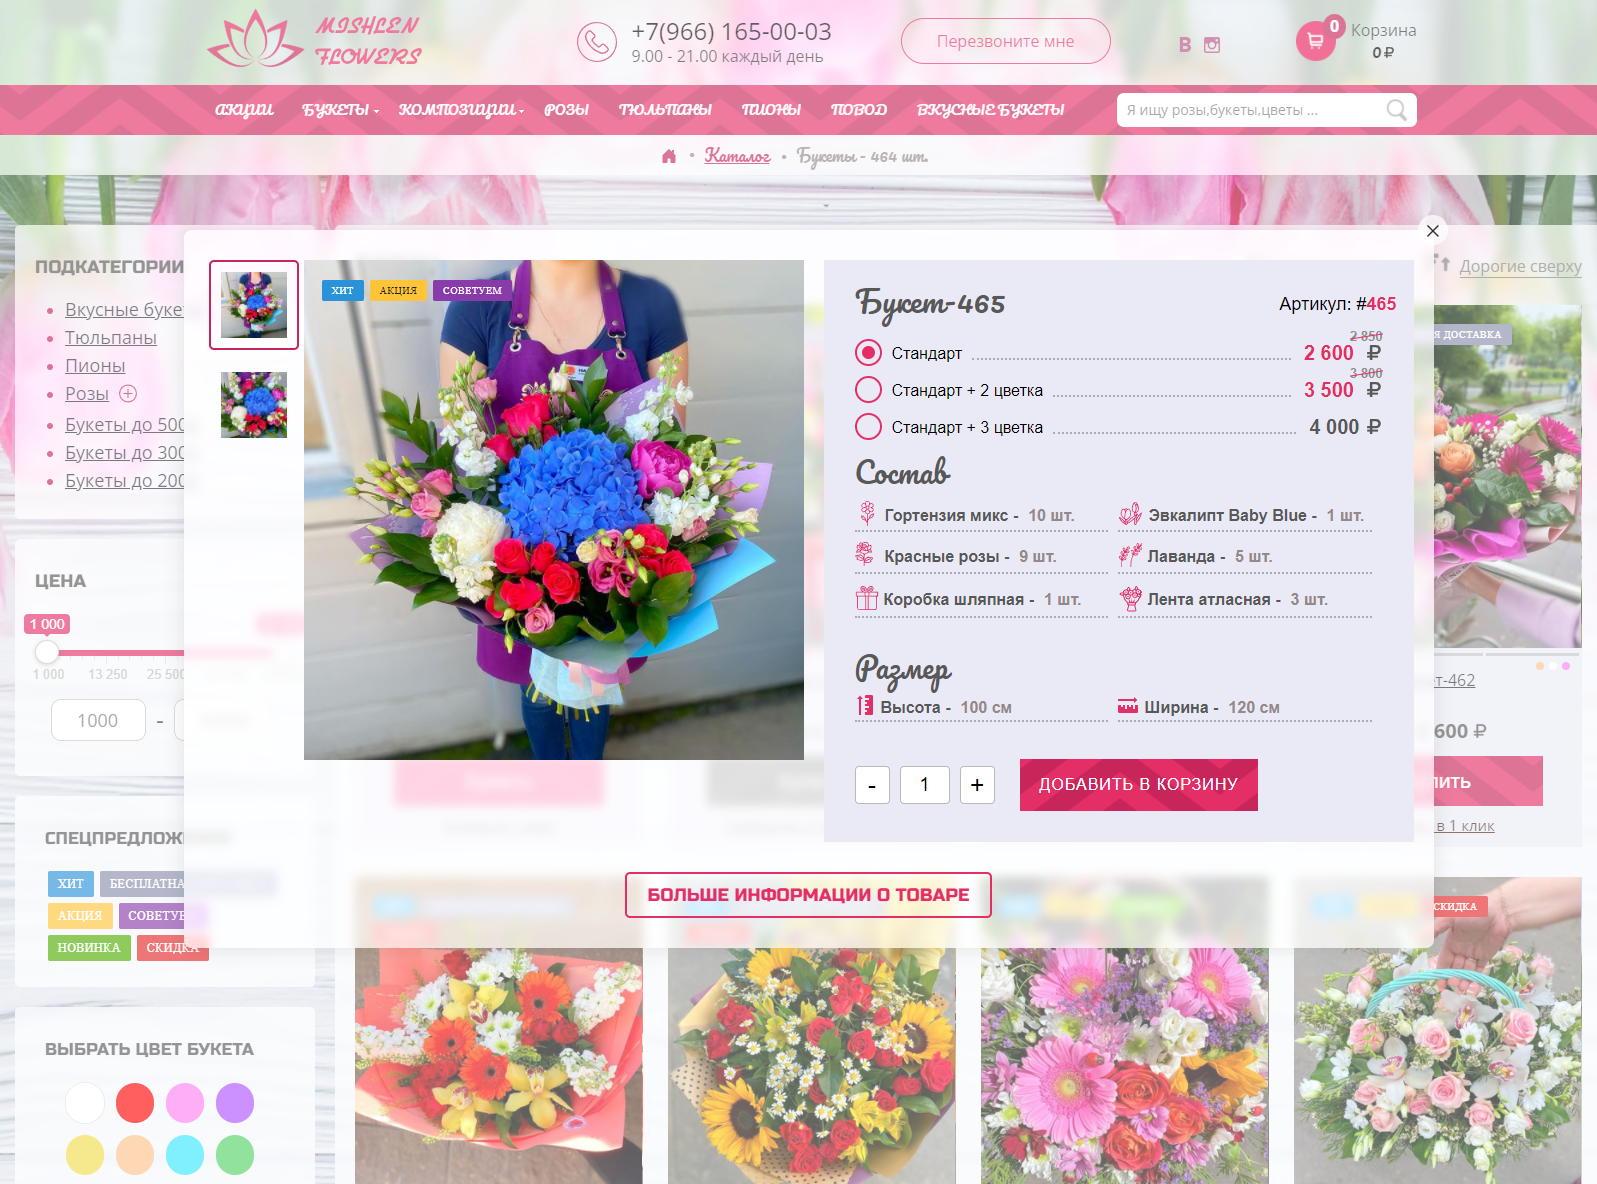Click the search magnifier icon

tap(1397, 110)
